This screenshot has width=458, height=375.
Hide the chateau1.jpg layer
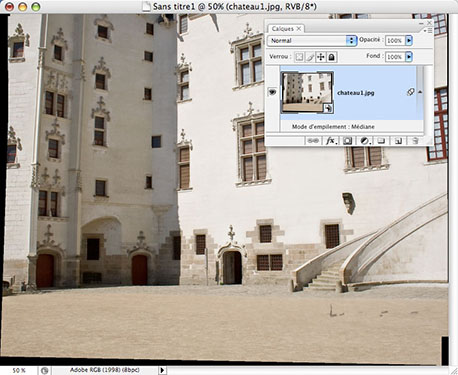[272, 92]
